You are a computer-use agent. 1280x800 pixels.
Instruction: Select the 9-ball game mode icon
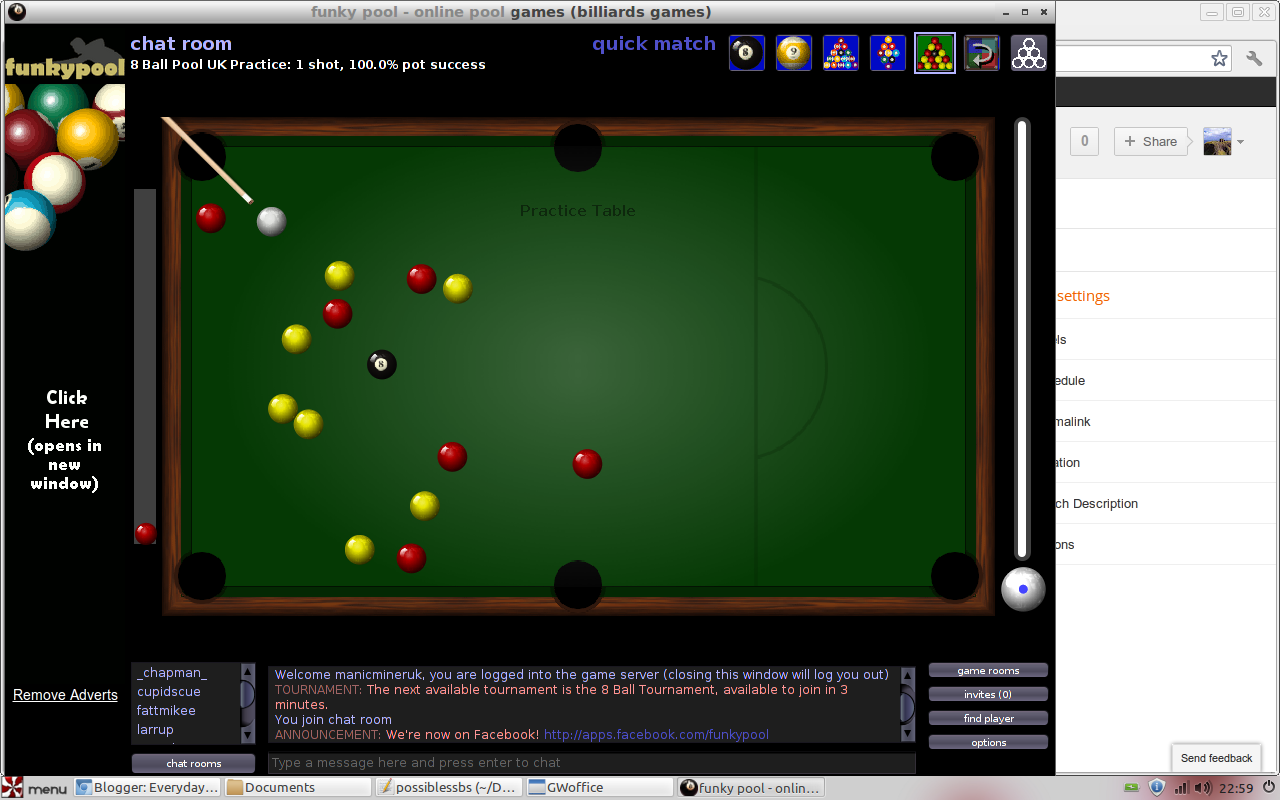tap(794, 53)
